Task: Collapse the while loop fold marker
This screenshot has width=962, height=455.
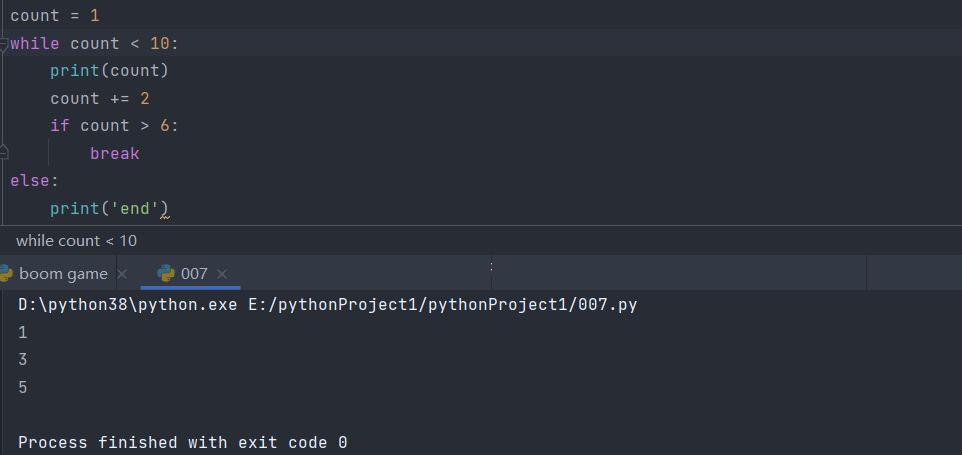Action: pos(4,45)
